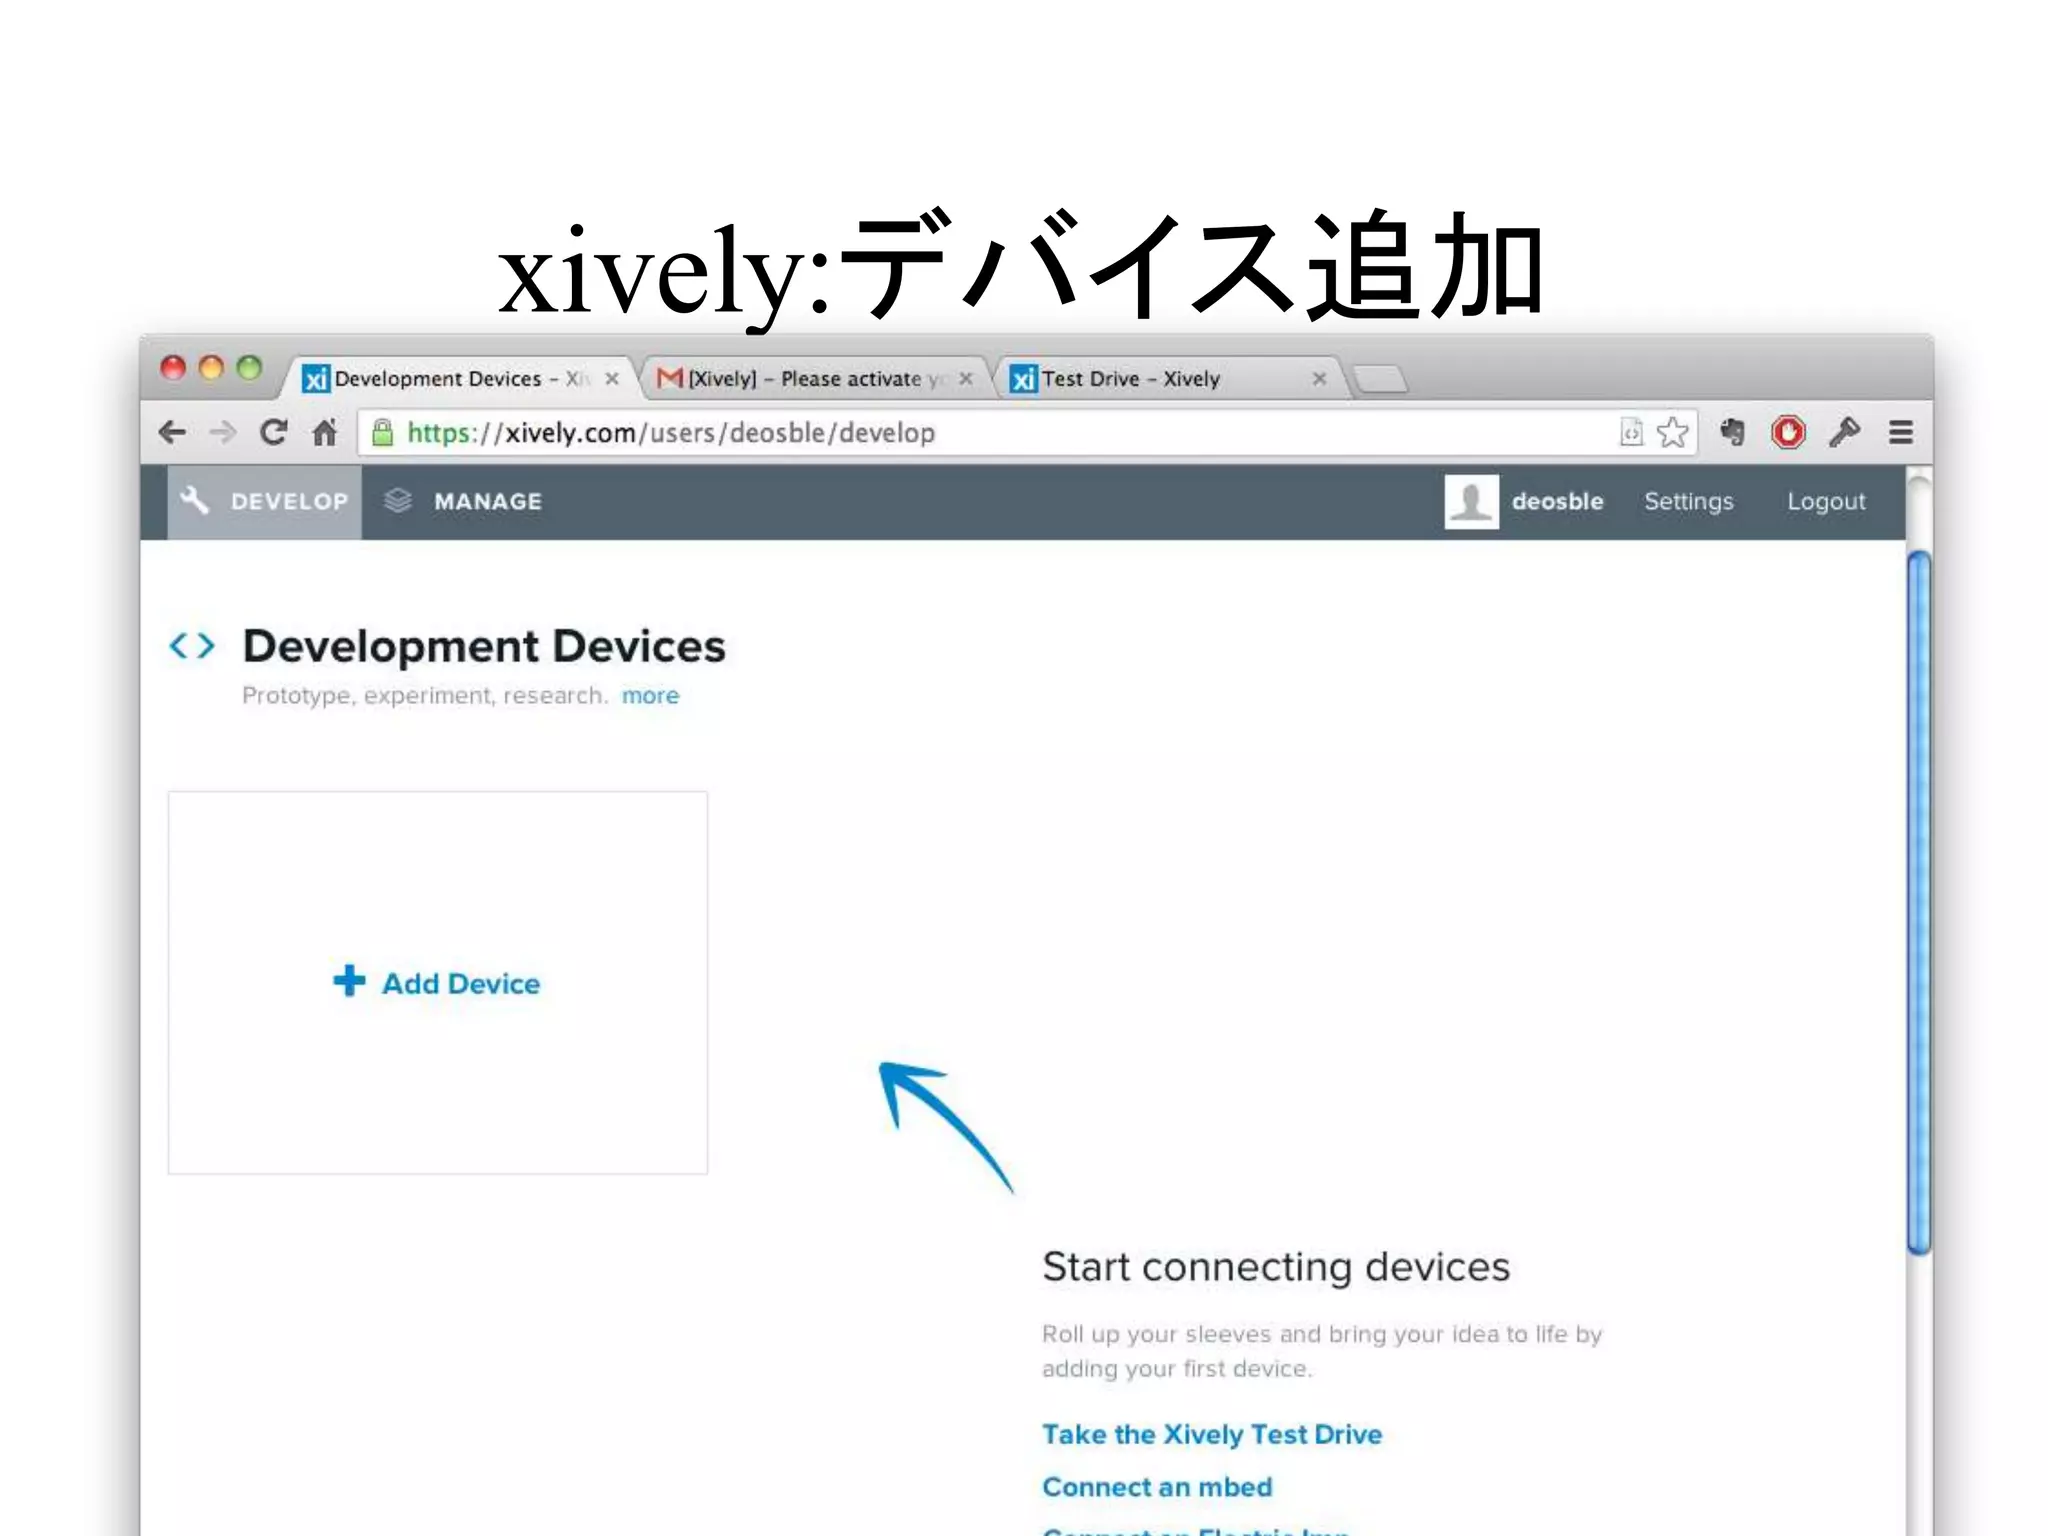Click the xi favicon on Development Devices tab
Image resolution: width=2048 pixels, height=1536 pixels.
click(316, 379)
